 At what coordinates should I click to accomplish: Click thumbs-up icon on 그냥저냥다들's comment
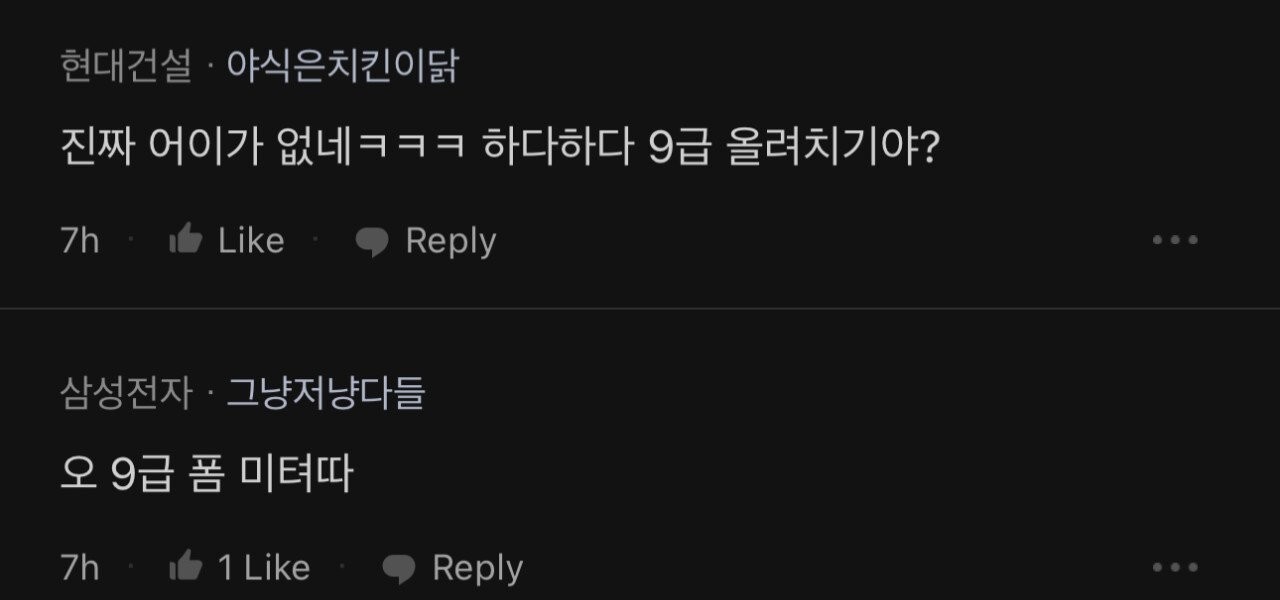point(186,567)
